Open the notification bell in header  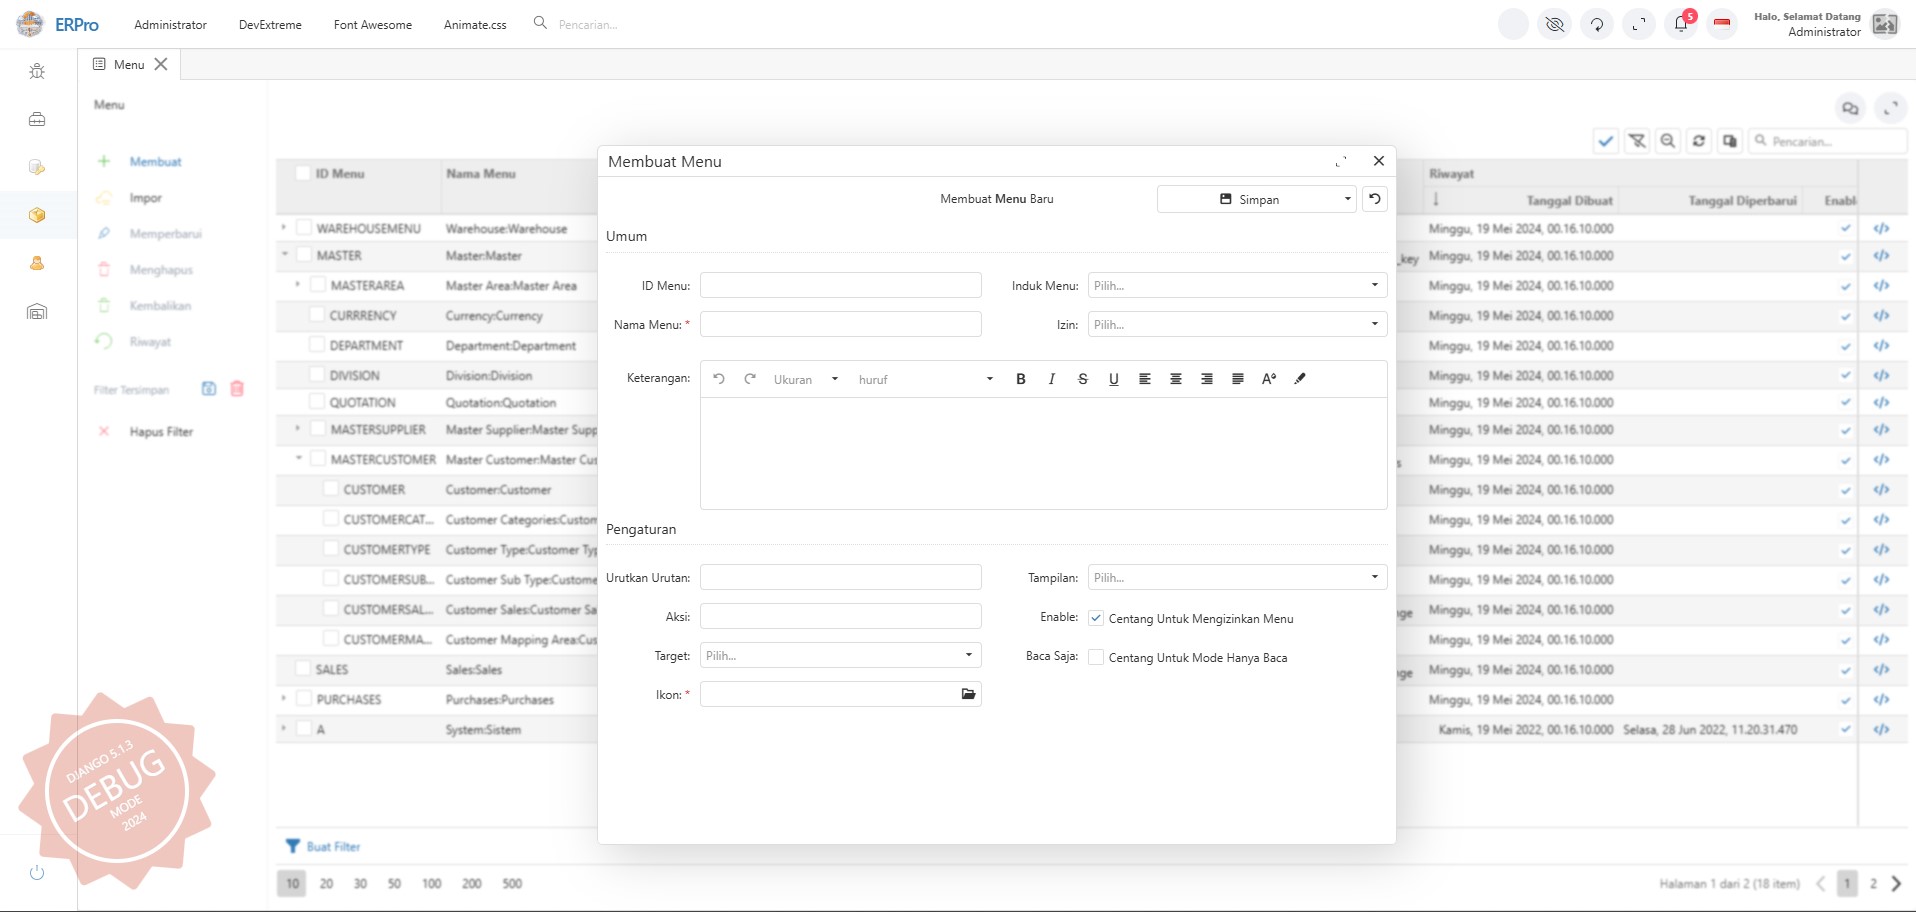[x=1680, y=24]
